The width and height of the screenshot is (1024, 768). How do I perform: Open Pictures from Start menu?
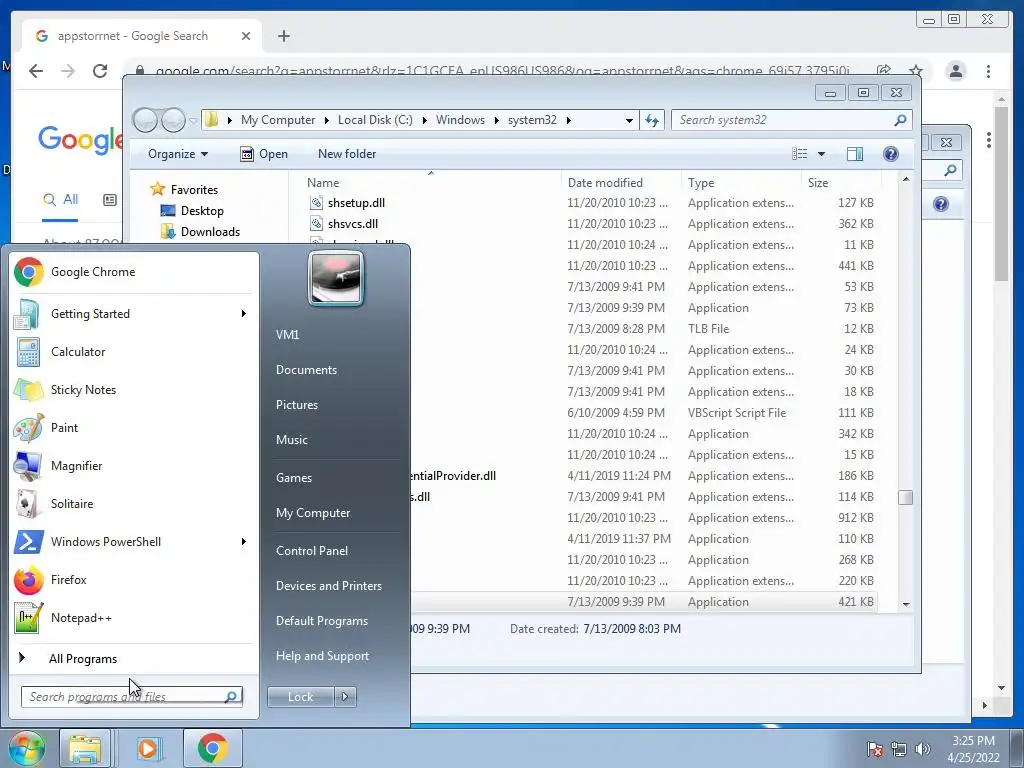point(296,405)
